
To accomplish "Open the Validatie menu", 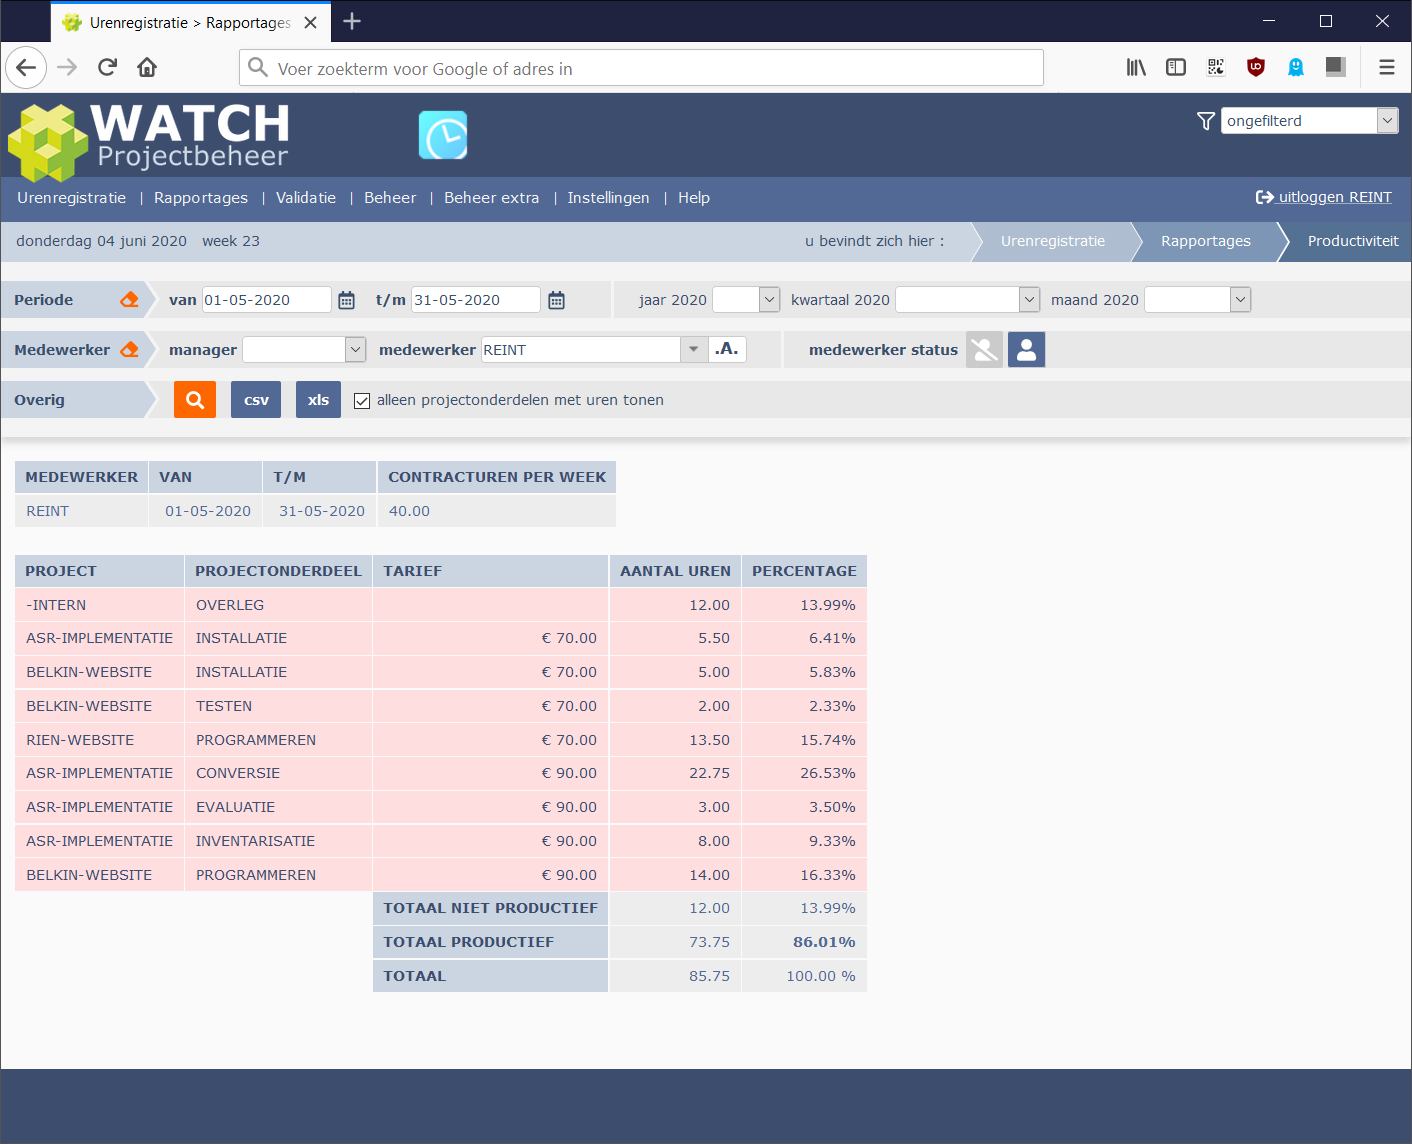I will 306,198.
